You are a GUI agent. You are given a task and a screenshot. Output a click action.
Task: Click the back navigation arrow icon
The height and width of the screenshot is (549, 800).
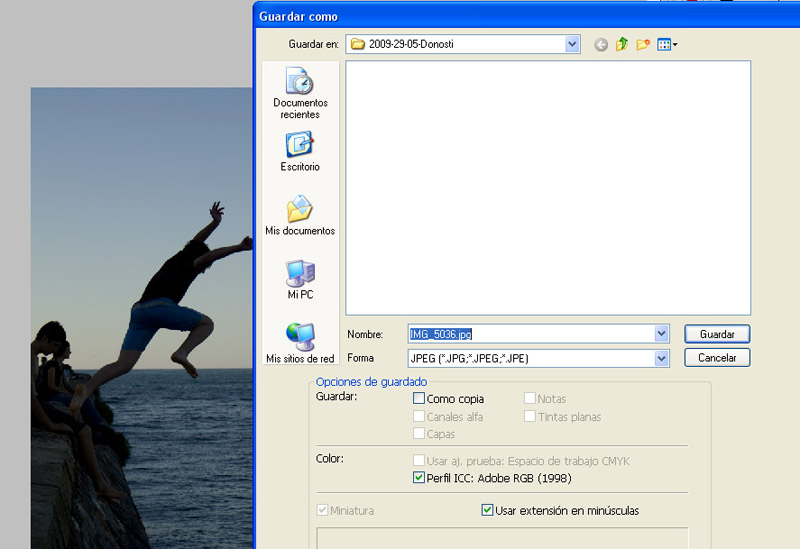click(601, 45)
